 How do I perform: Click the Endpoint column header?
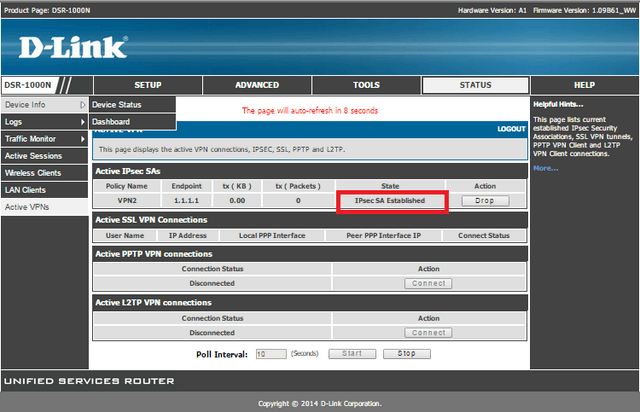pos(187,186)
